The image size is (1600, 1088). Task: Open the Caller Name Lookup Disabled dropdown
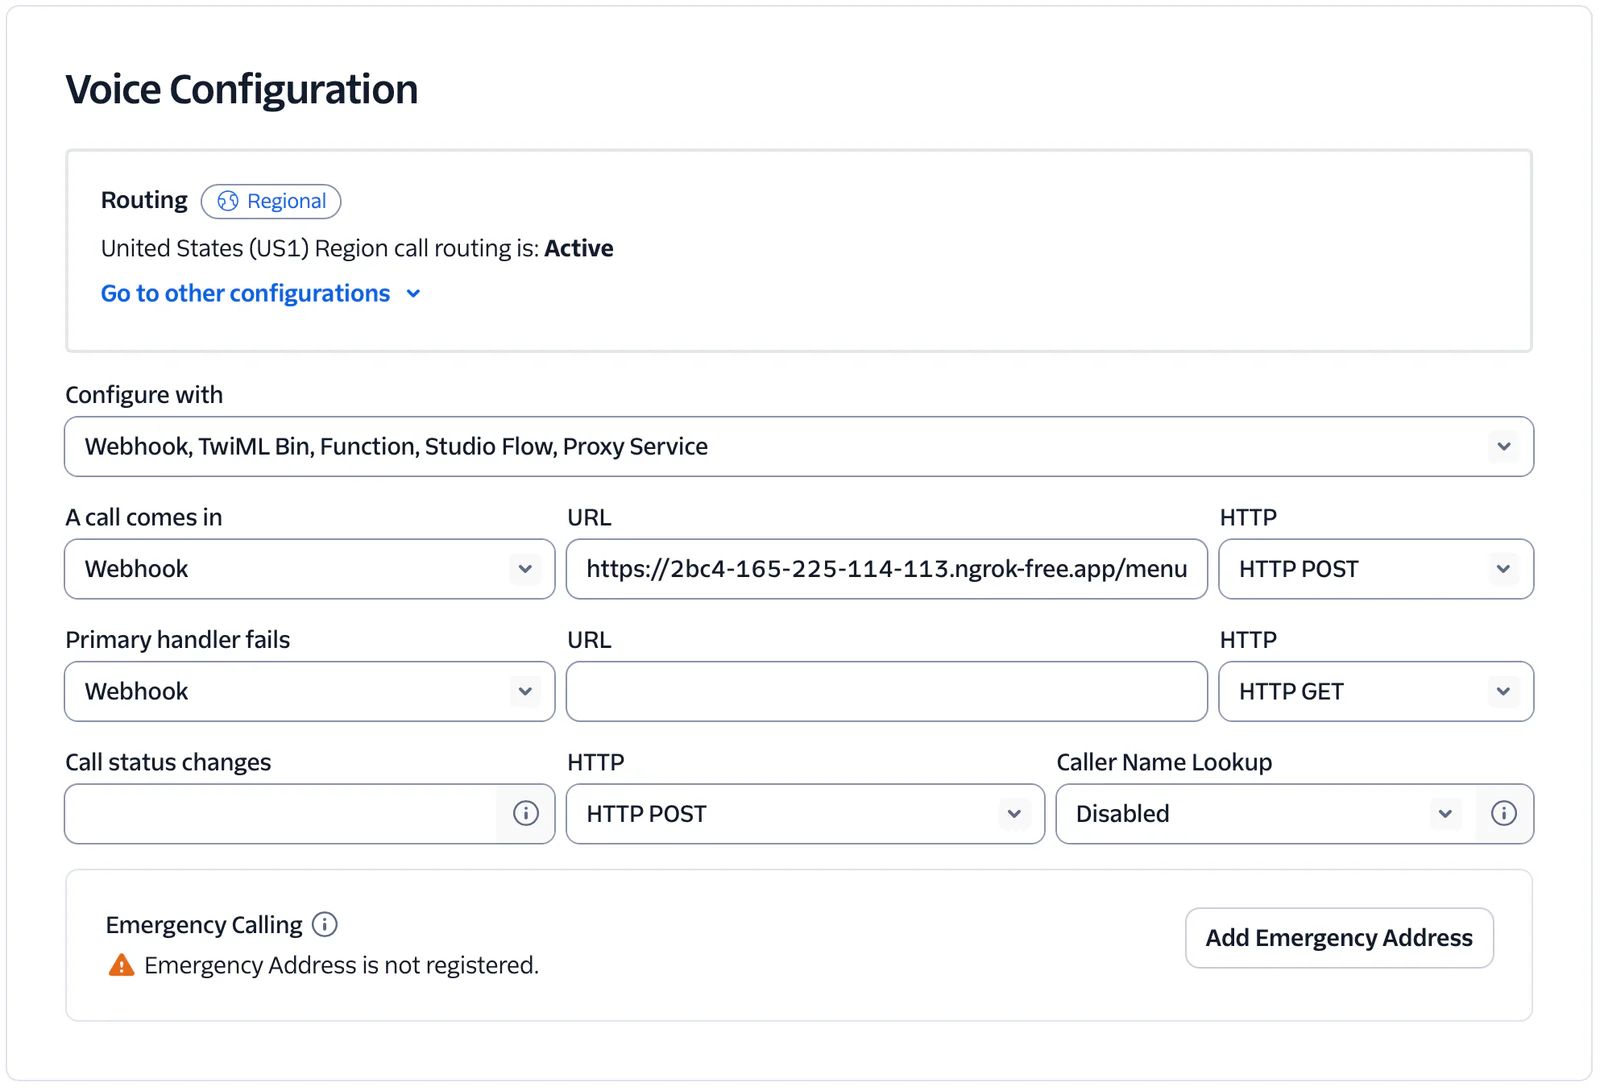click(1255, 814)
